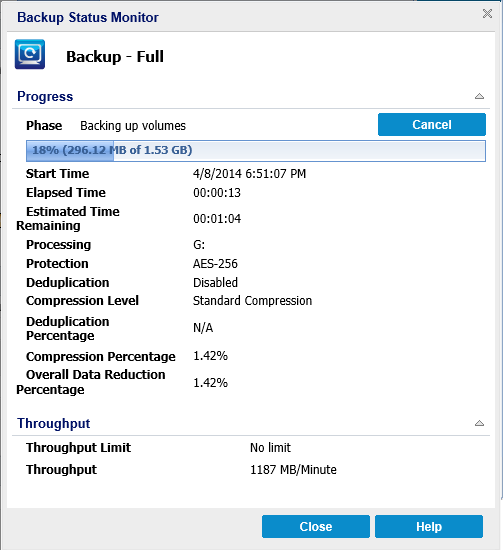Viewport: 503px width, 550px height.
Task: Collapse the Throughput section triangle
Action: click(479, 423)
